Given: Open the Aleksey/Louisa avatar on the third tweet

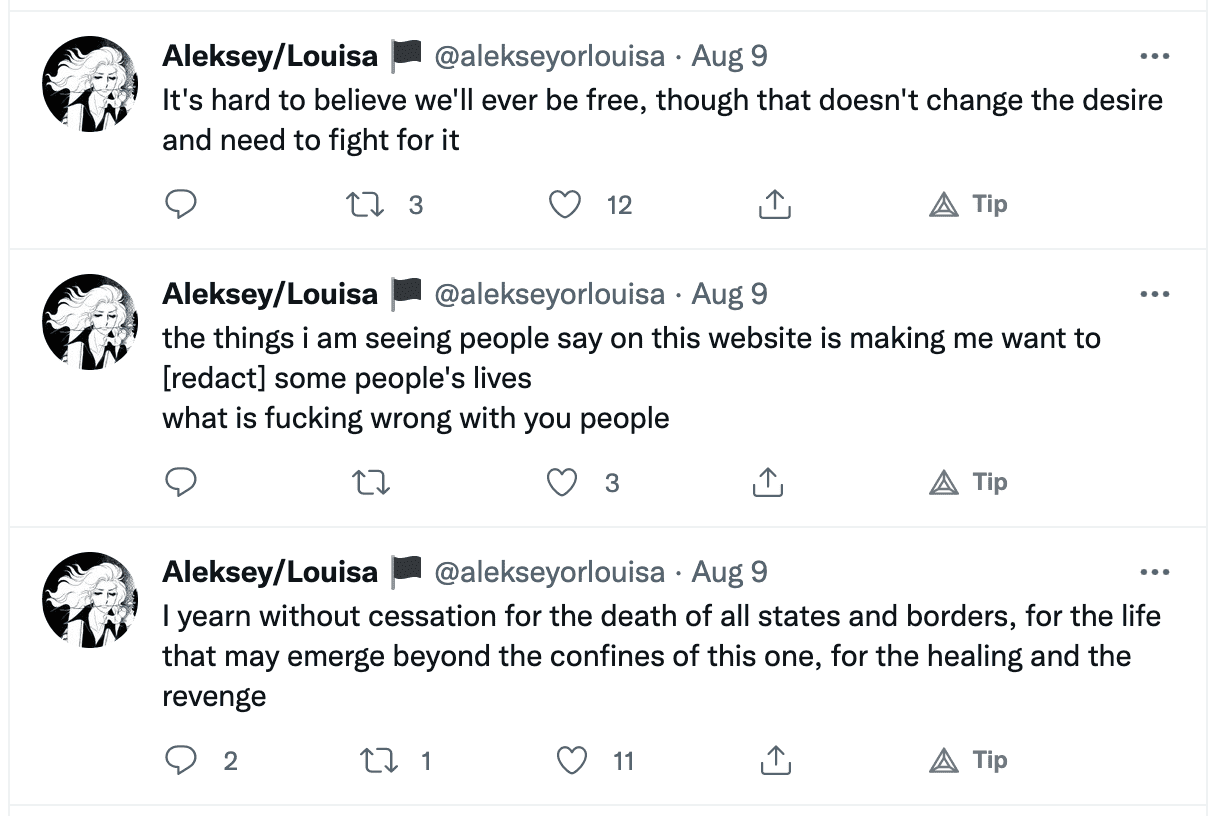Looking at the screenshot, I should pyautogui.click(x=89, y=599).
